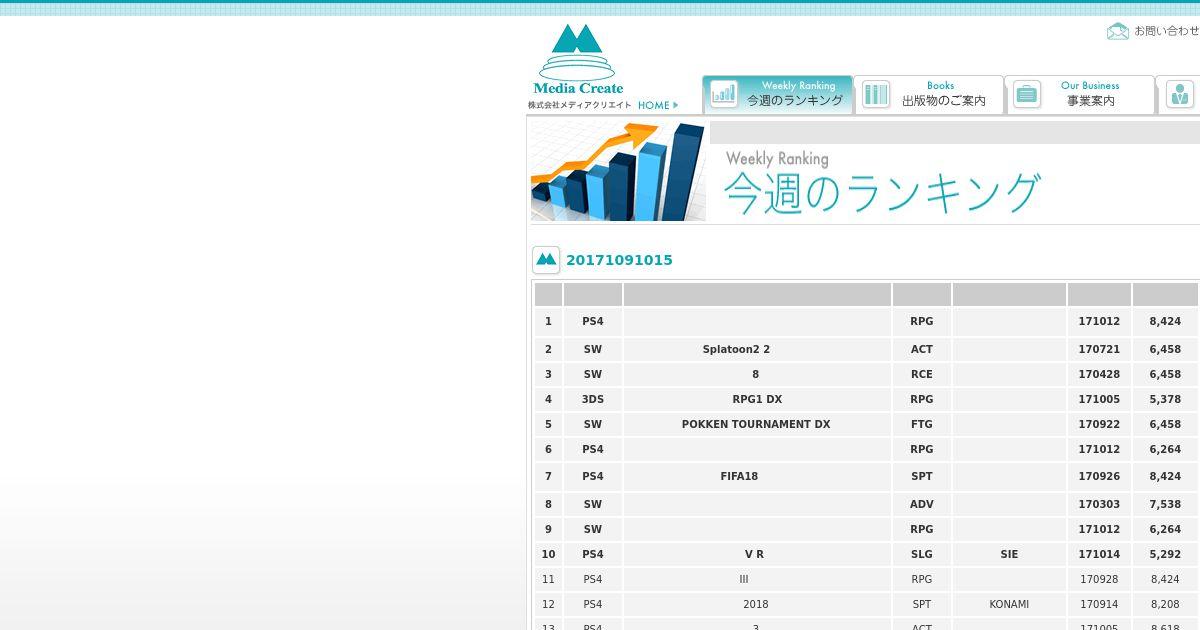This screenshot has width=1200, height=630.
Task: Click the bookshelf icon in Books tab
Action: coord(876,94)
